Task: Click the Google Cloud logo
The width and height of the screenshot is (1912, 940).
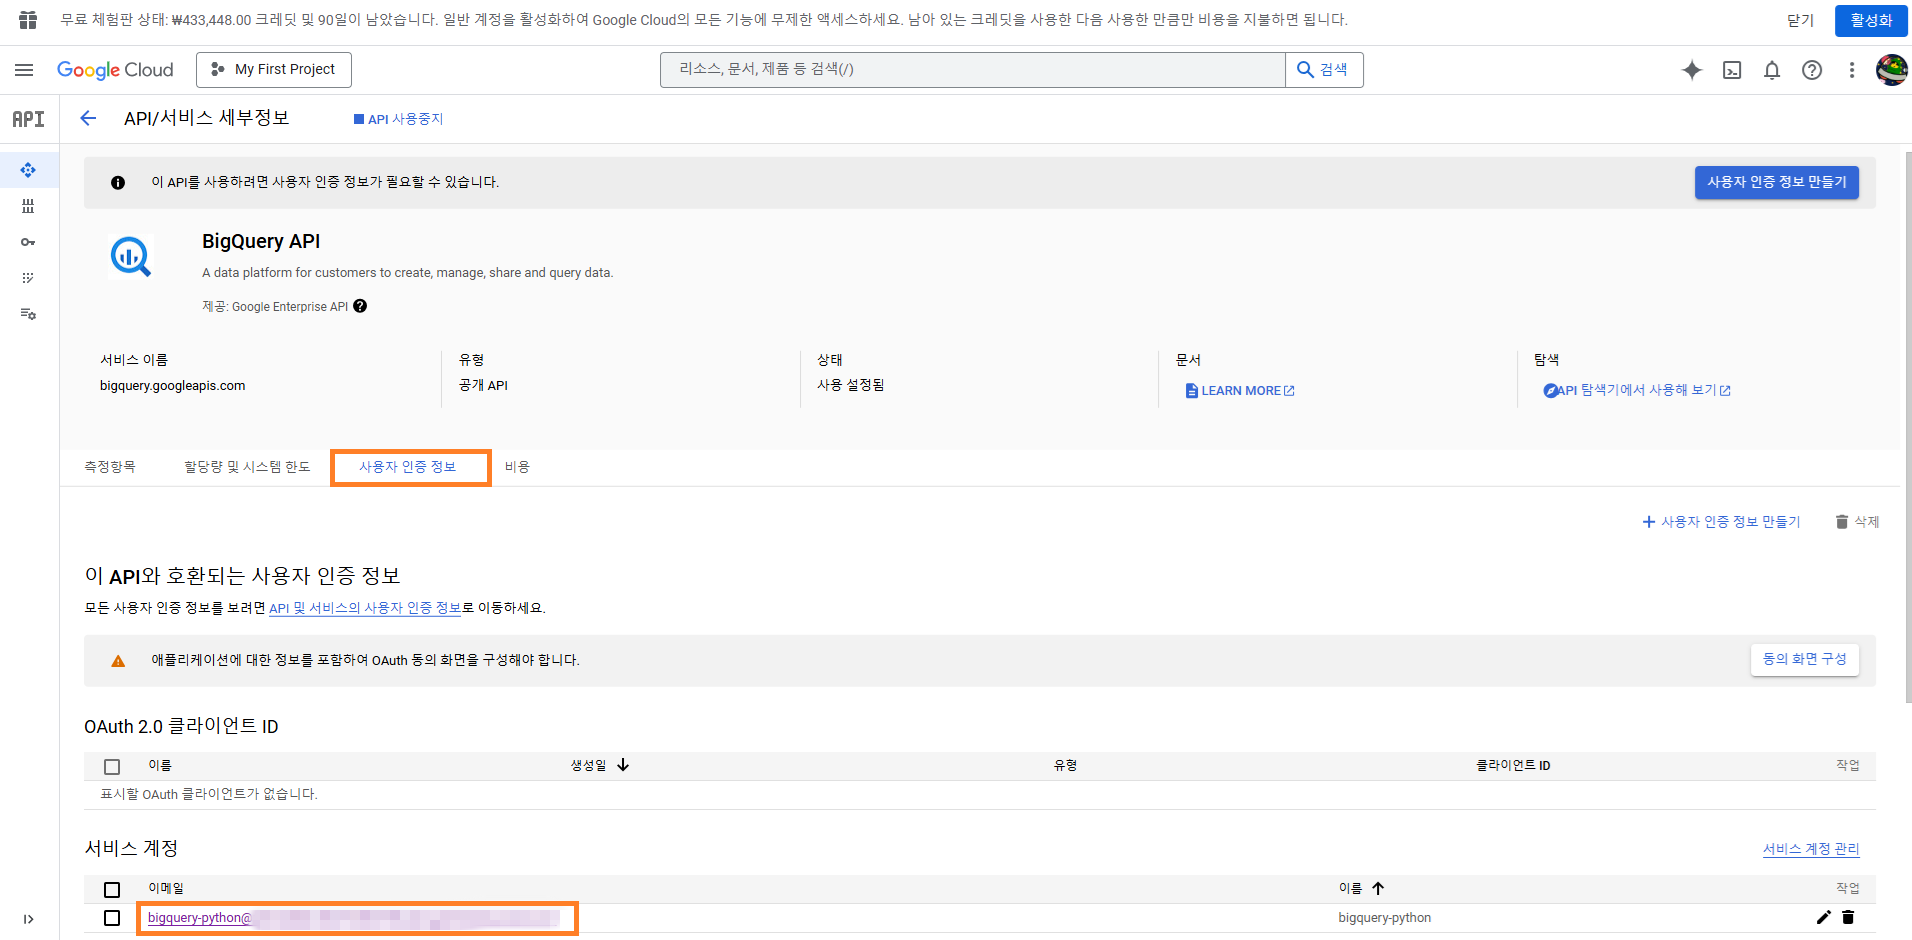Action: [115, 70]
